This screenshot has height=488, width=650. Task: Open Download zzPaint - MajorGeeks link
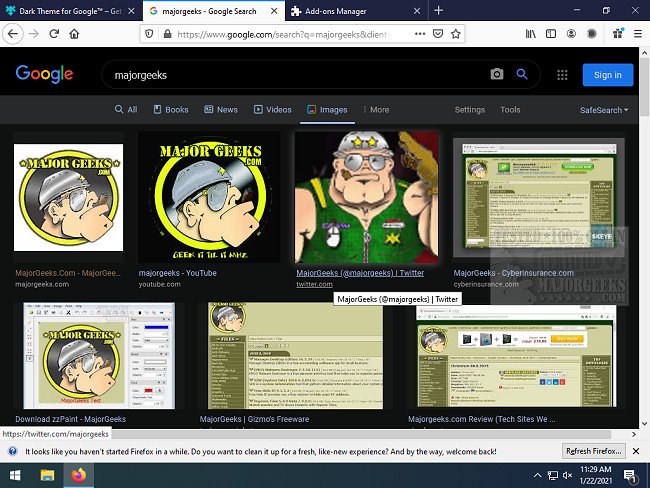(x=70, y=419)
